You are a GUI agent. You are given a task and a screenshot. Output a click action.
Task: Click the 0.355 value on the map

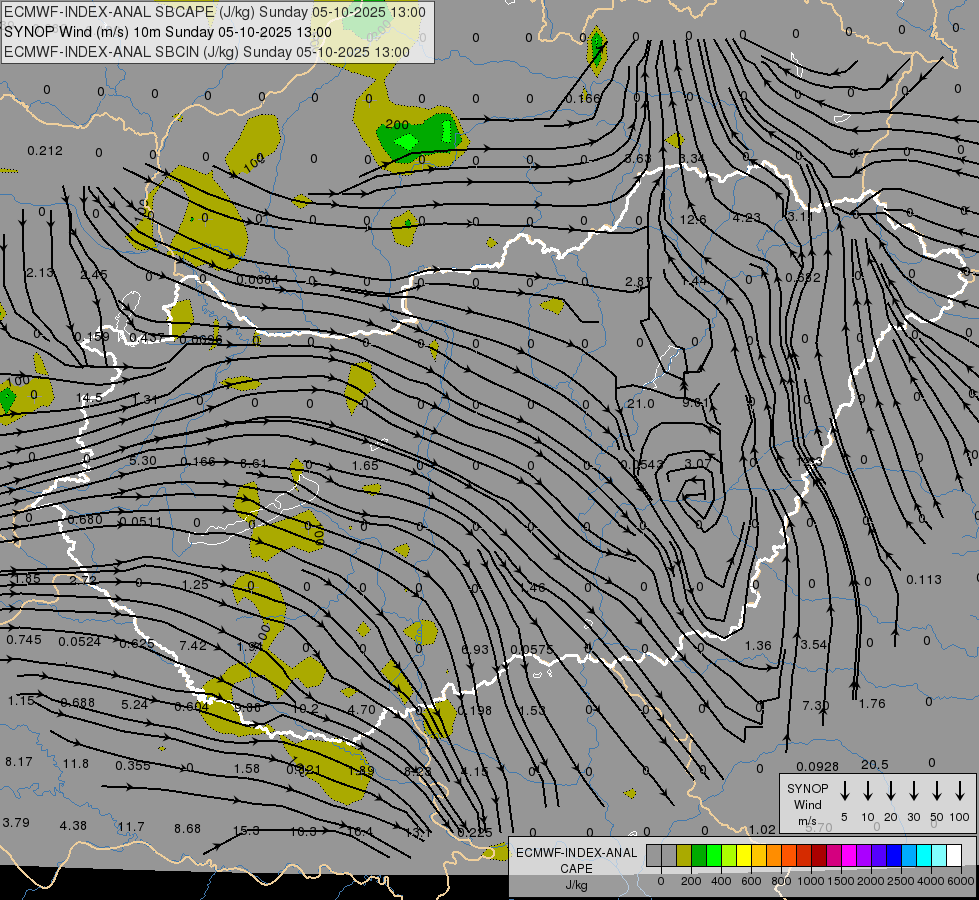pyautogui.click(x=132, y=766)
